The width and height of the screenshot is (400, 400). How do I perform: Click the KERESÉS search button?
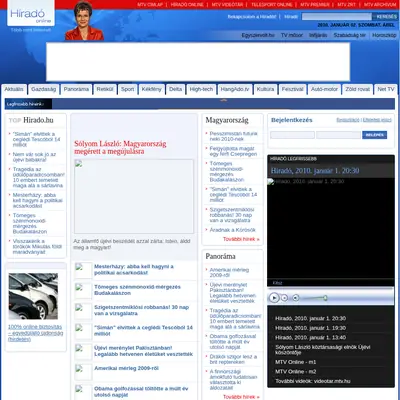(386, 17)
